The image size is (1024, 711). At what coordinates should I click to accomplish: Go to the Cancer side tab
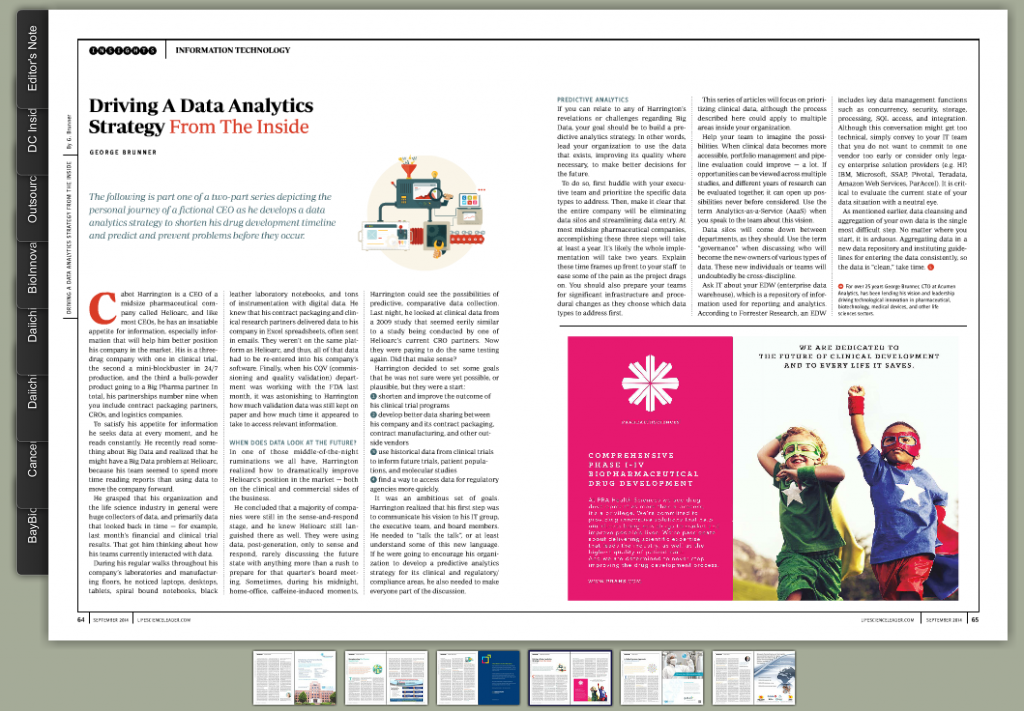pyautogui.click(x=33, y=459)
